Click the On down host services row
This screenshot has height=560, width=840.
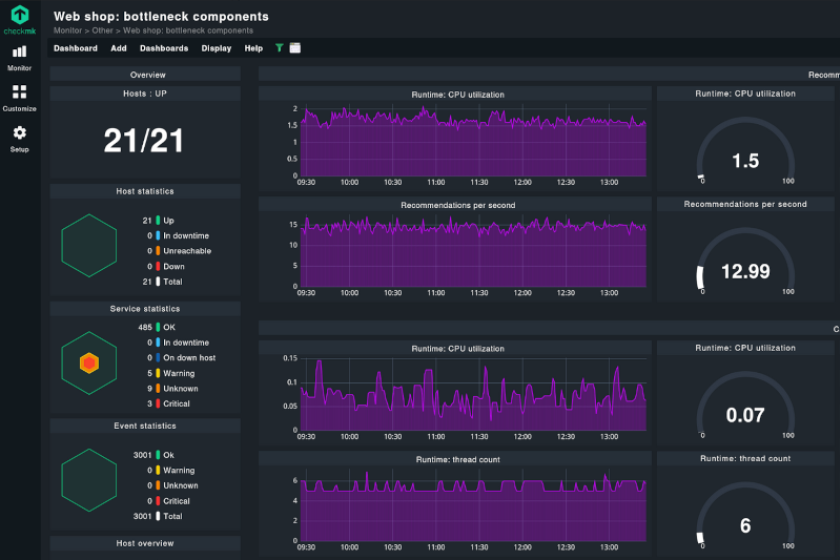click(181, 358)
